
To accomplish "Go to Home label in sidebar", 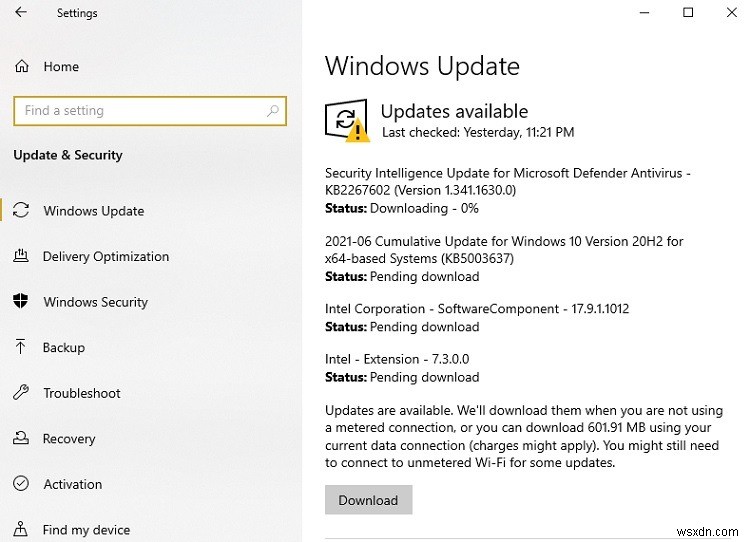I will [61, 66].
